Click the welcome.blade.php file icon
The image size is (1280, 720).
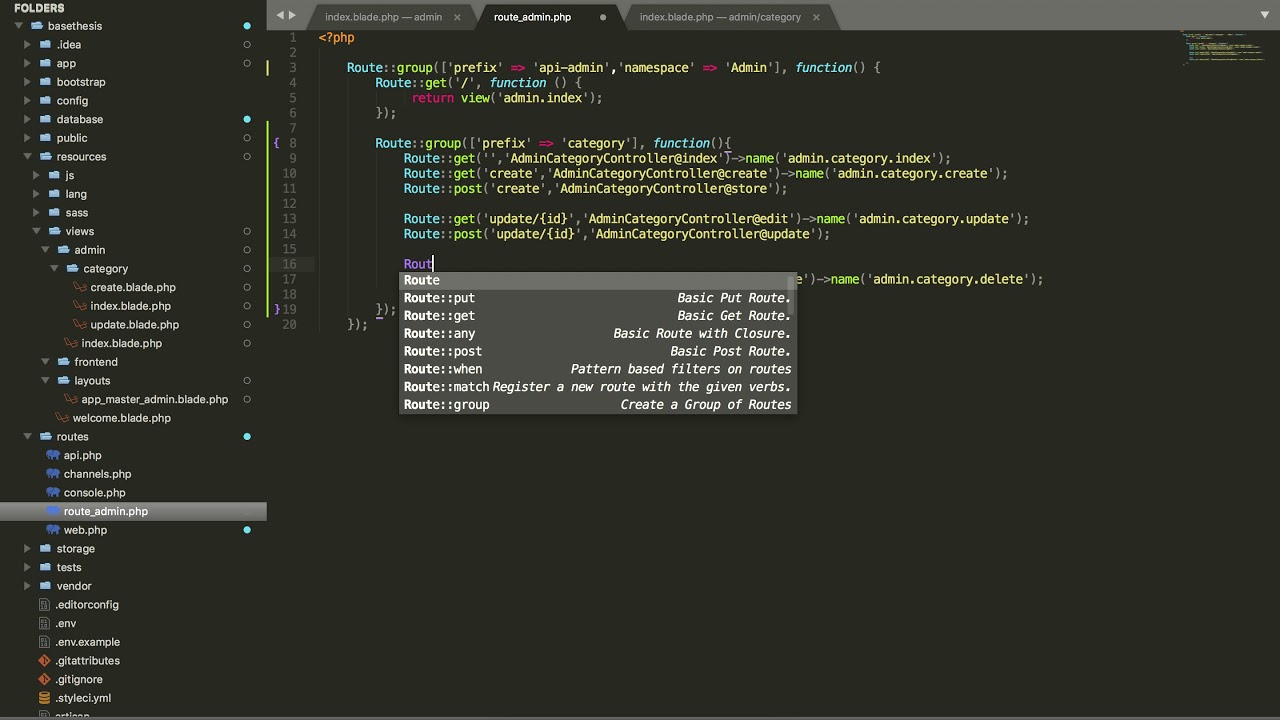click(63, 418)
